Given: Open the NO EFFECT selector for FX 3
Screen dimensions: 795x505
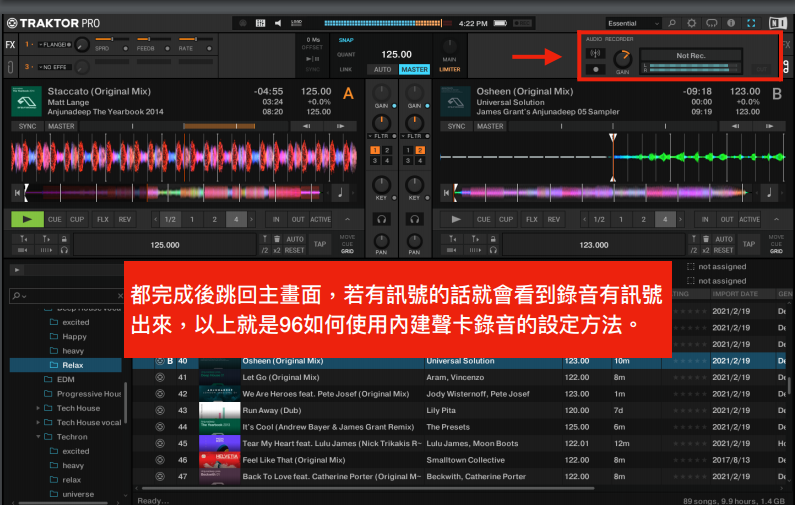Looking at the screenshot, I should [x=55, y=67].
